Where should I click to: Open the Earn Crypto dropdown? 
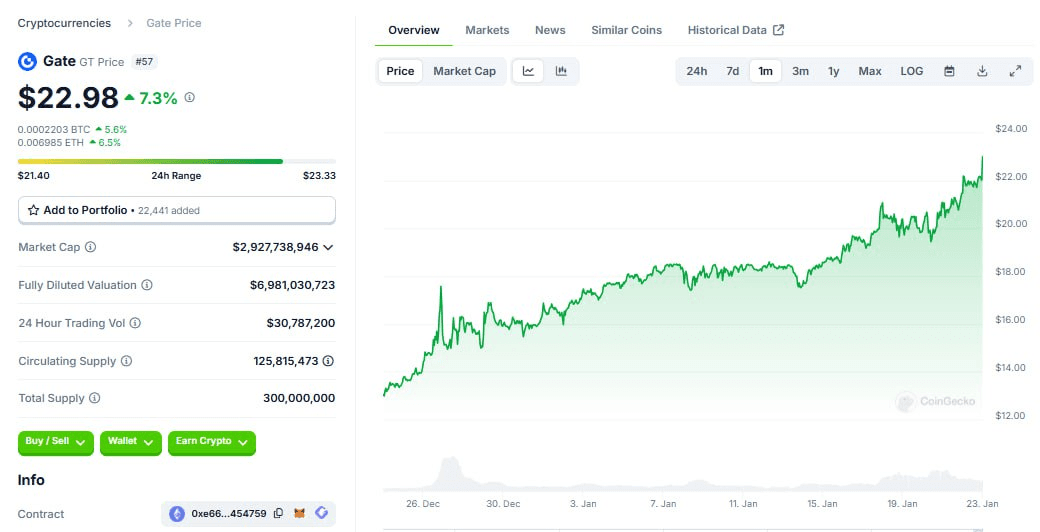(212, 442)
